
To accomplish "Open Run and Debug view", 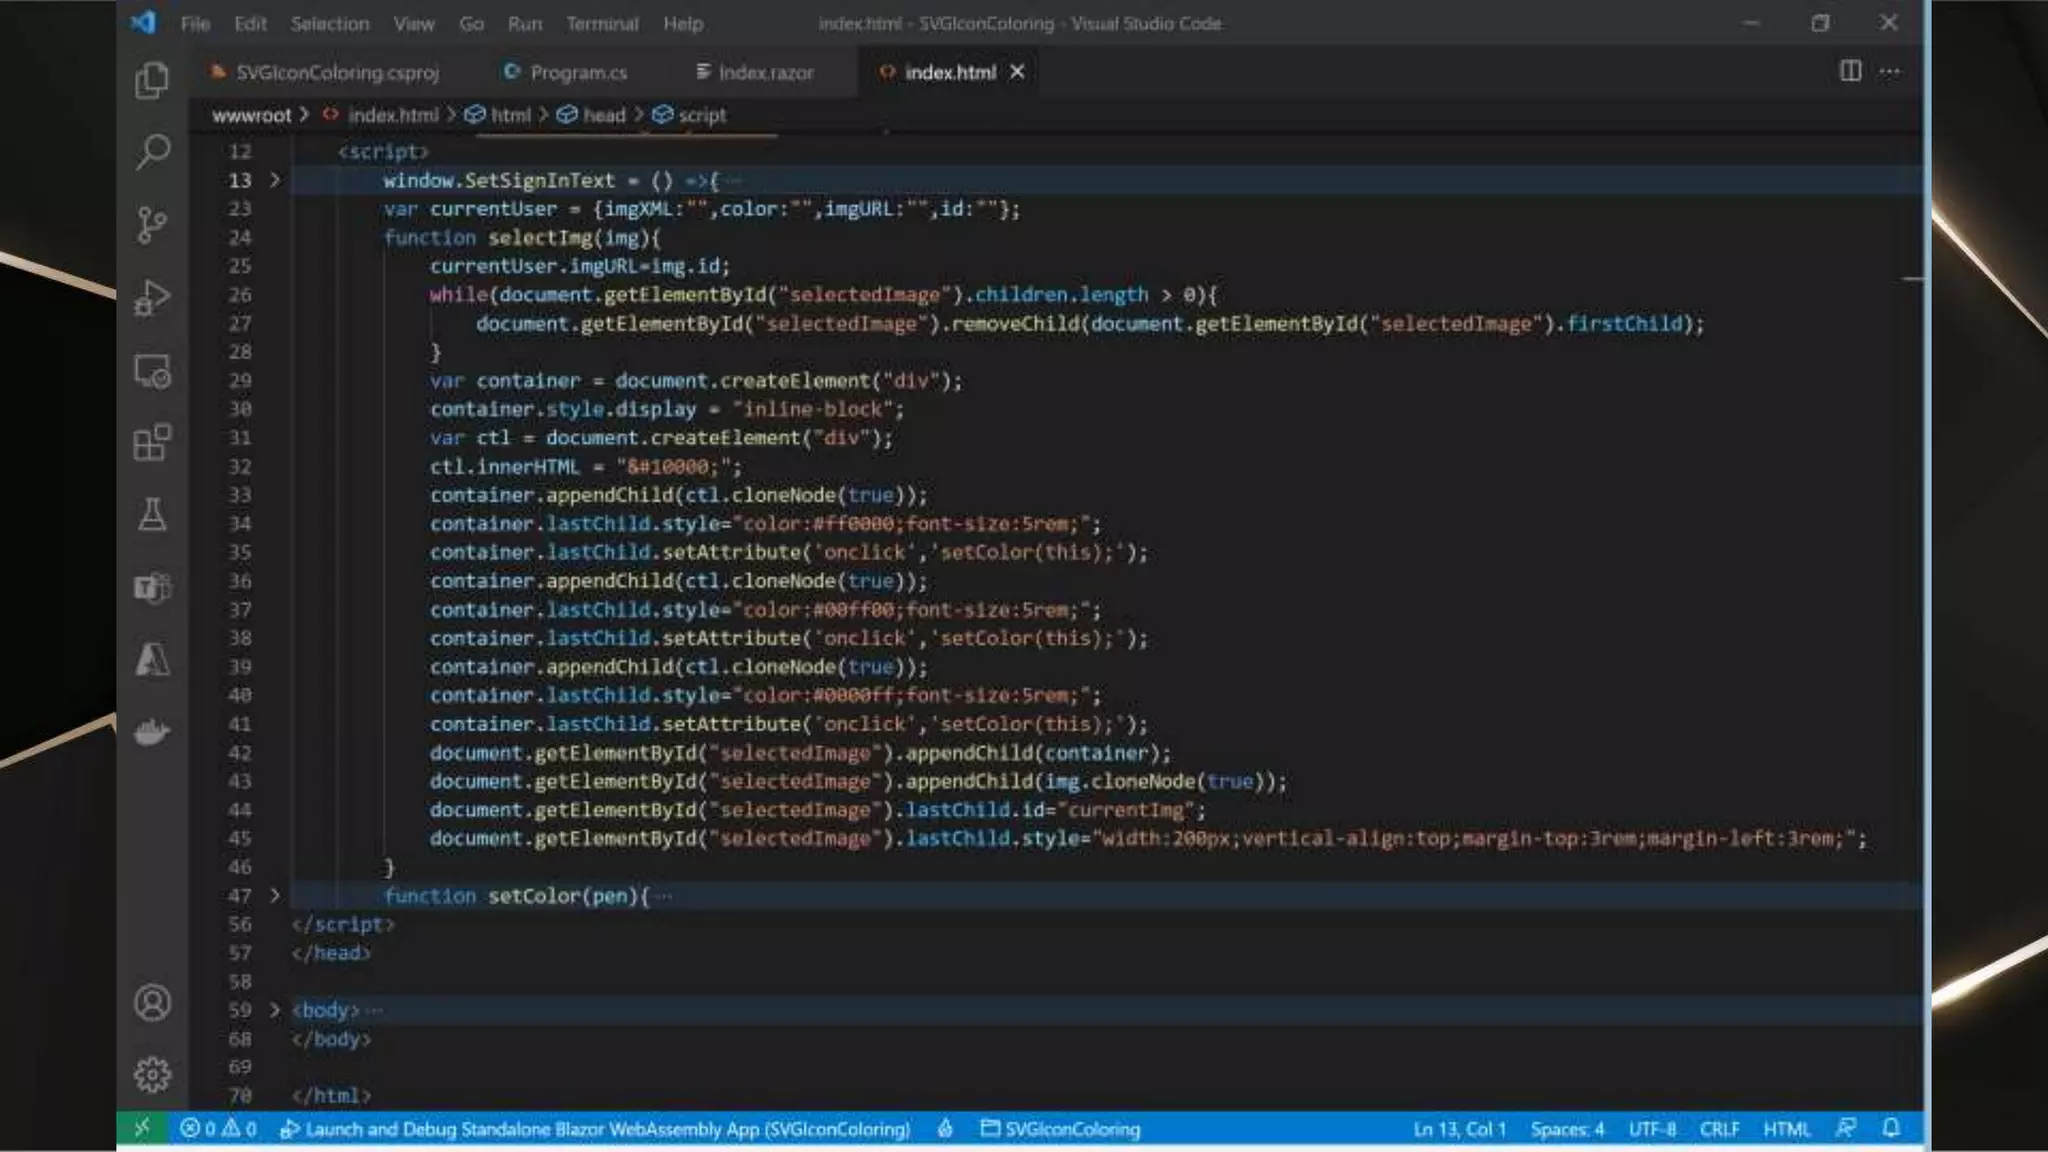I will [152, 298].
